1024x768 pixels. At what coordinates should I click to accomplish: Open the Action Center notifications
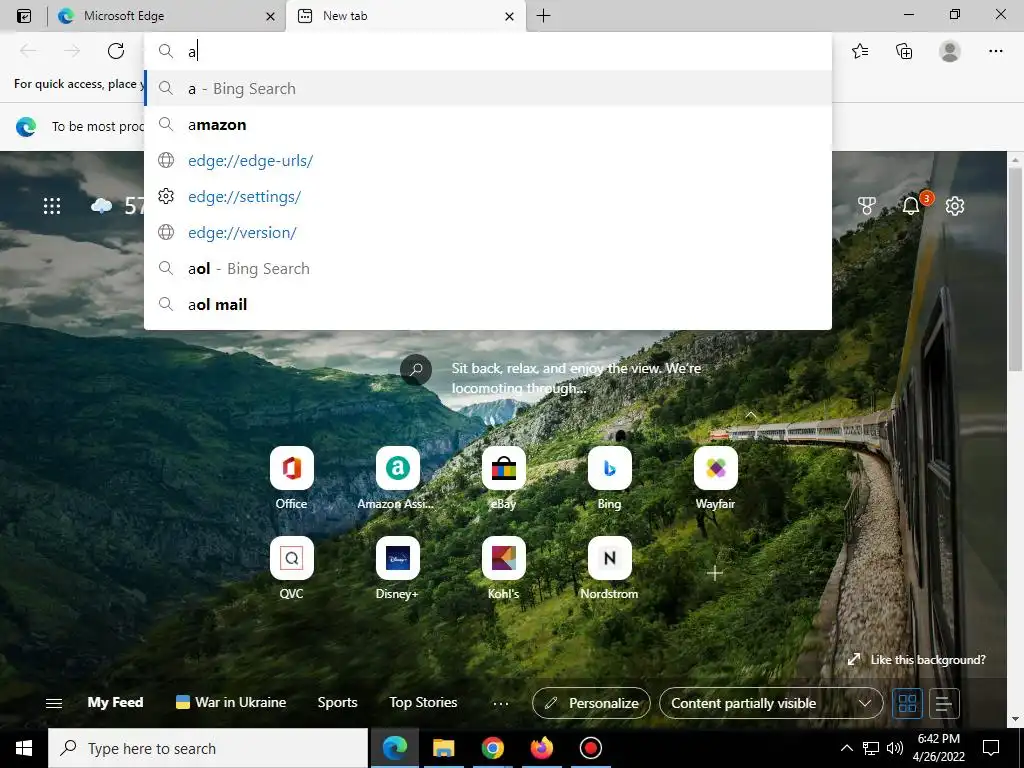tap(991, 748)
